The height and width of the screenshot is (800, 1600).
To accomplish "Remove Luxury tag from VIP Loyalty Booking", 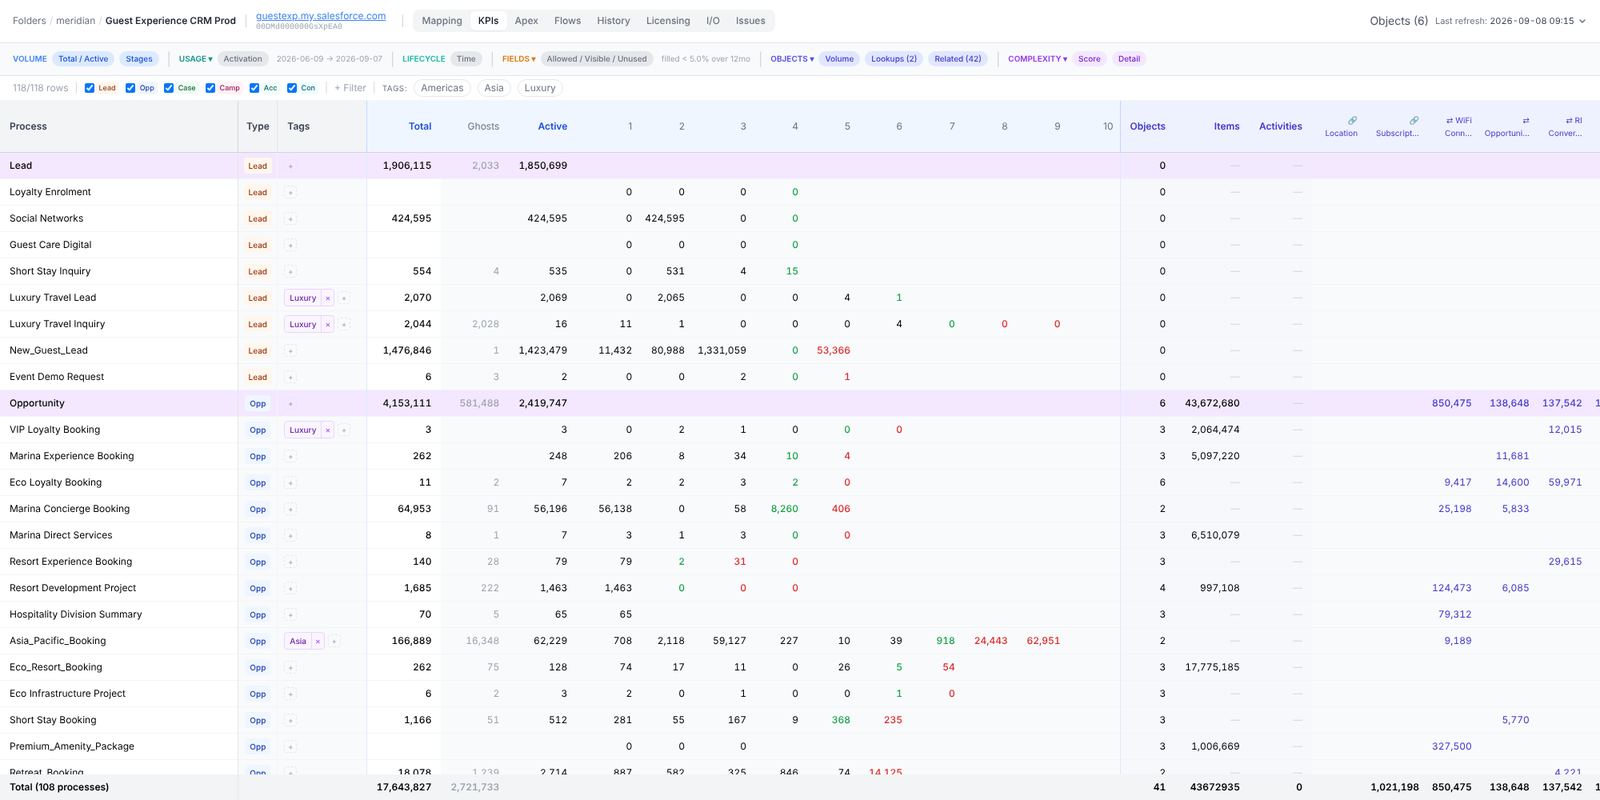I will (327, 430).
